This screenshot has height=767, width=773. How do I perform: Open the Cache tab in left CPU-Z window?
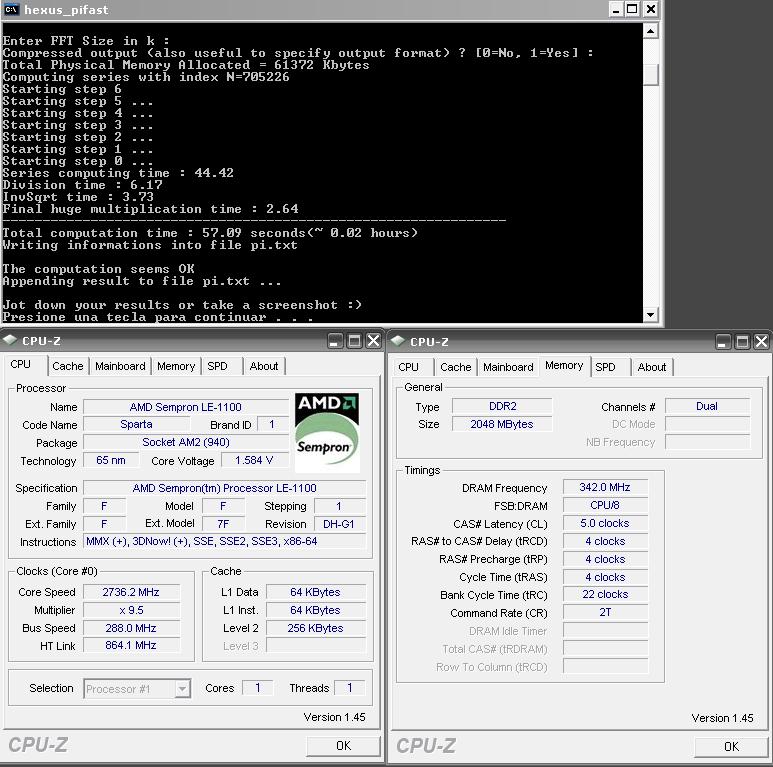68,366
